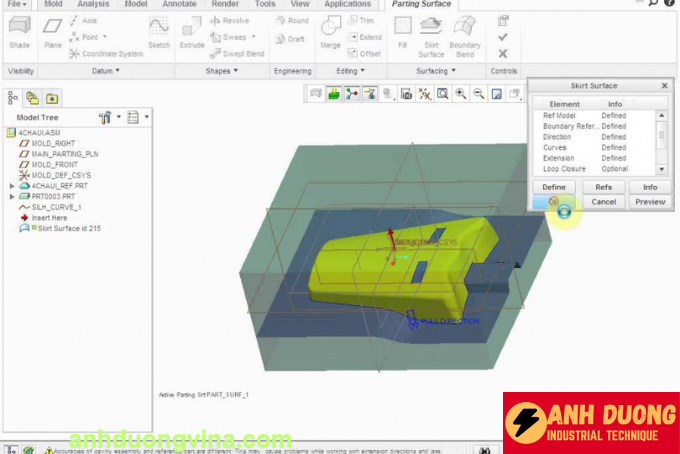This screenshot has width=680, height=454.
Task: Click the Merge tool in Editing
Action: 330,33
